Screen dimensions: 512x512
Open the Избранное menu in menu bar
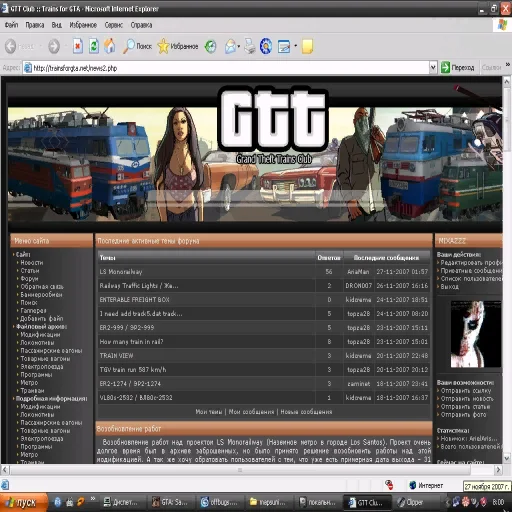[x=83, y=25]
